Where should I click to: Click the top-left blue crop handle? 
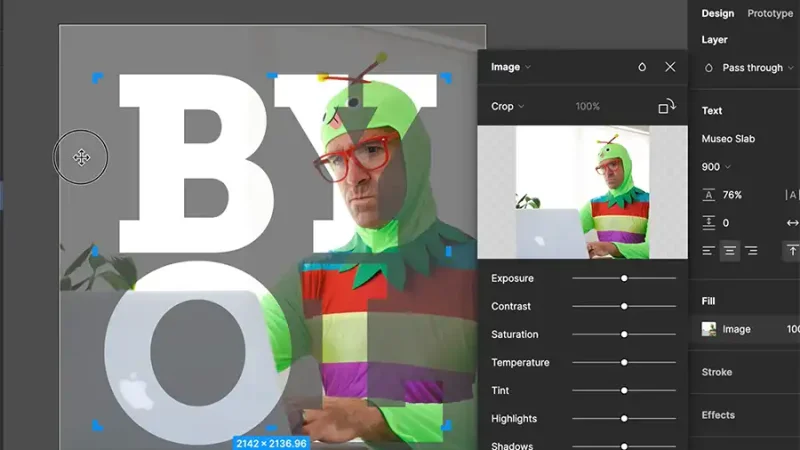coord(97,78)
